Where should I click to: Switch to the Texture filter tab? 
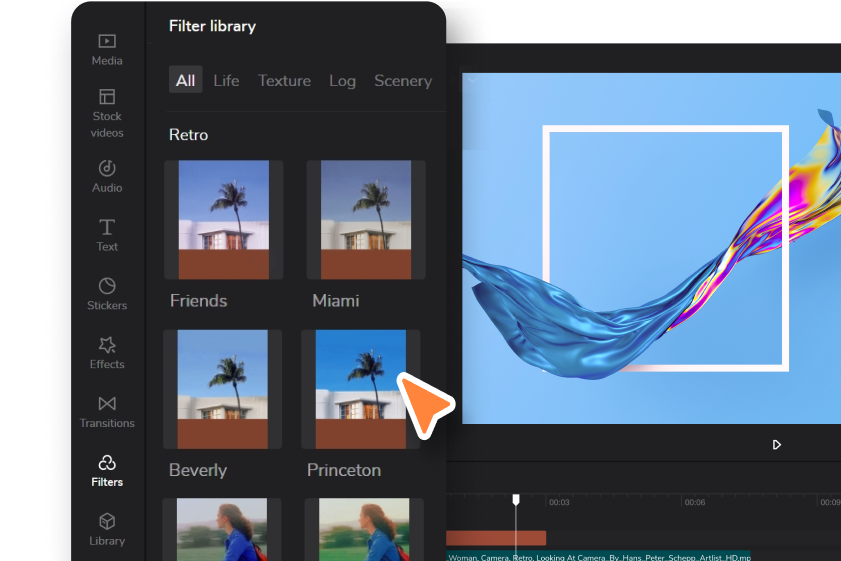284,80
